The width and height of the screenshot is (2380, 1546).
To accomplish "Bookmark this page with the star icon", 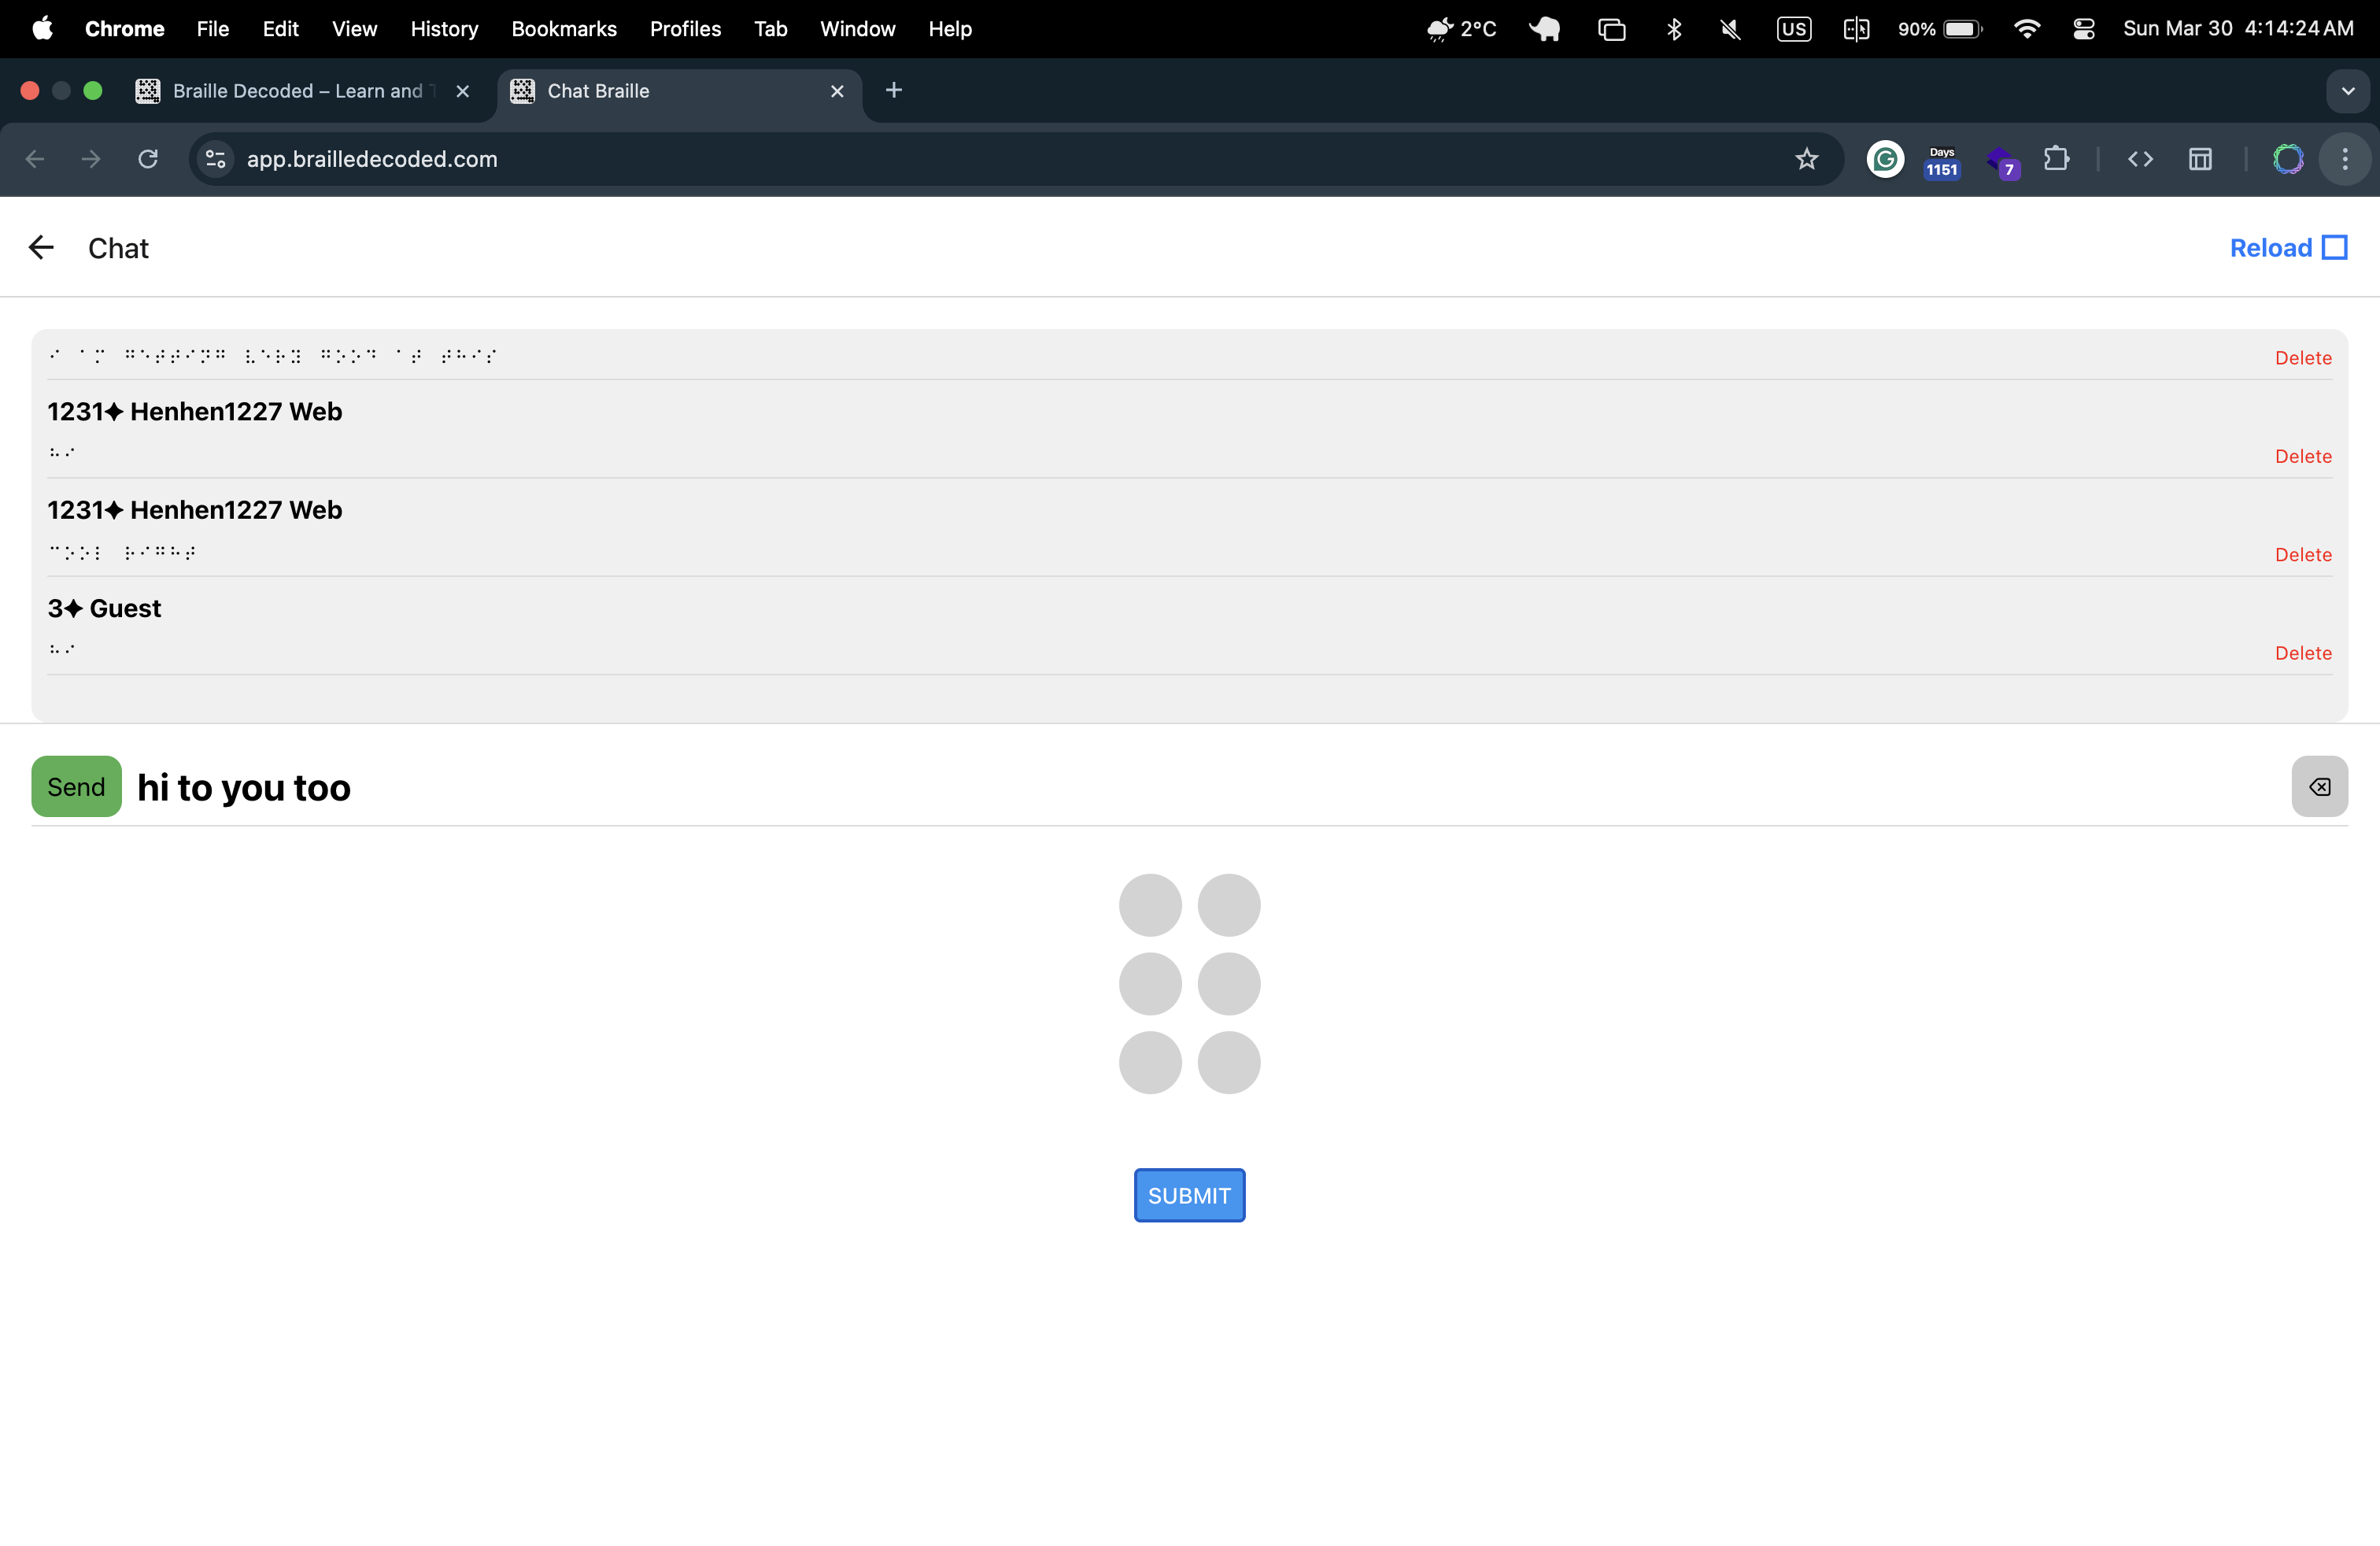I will click(x=1806, y=159).
